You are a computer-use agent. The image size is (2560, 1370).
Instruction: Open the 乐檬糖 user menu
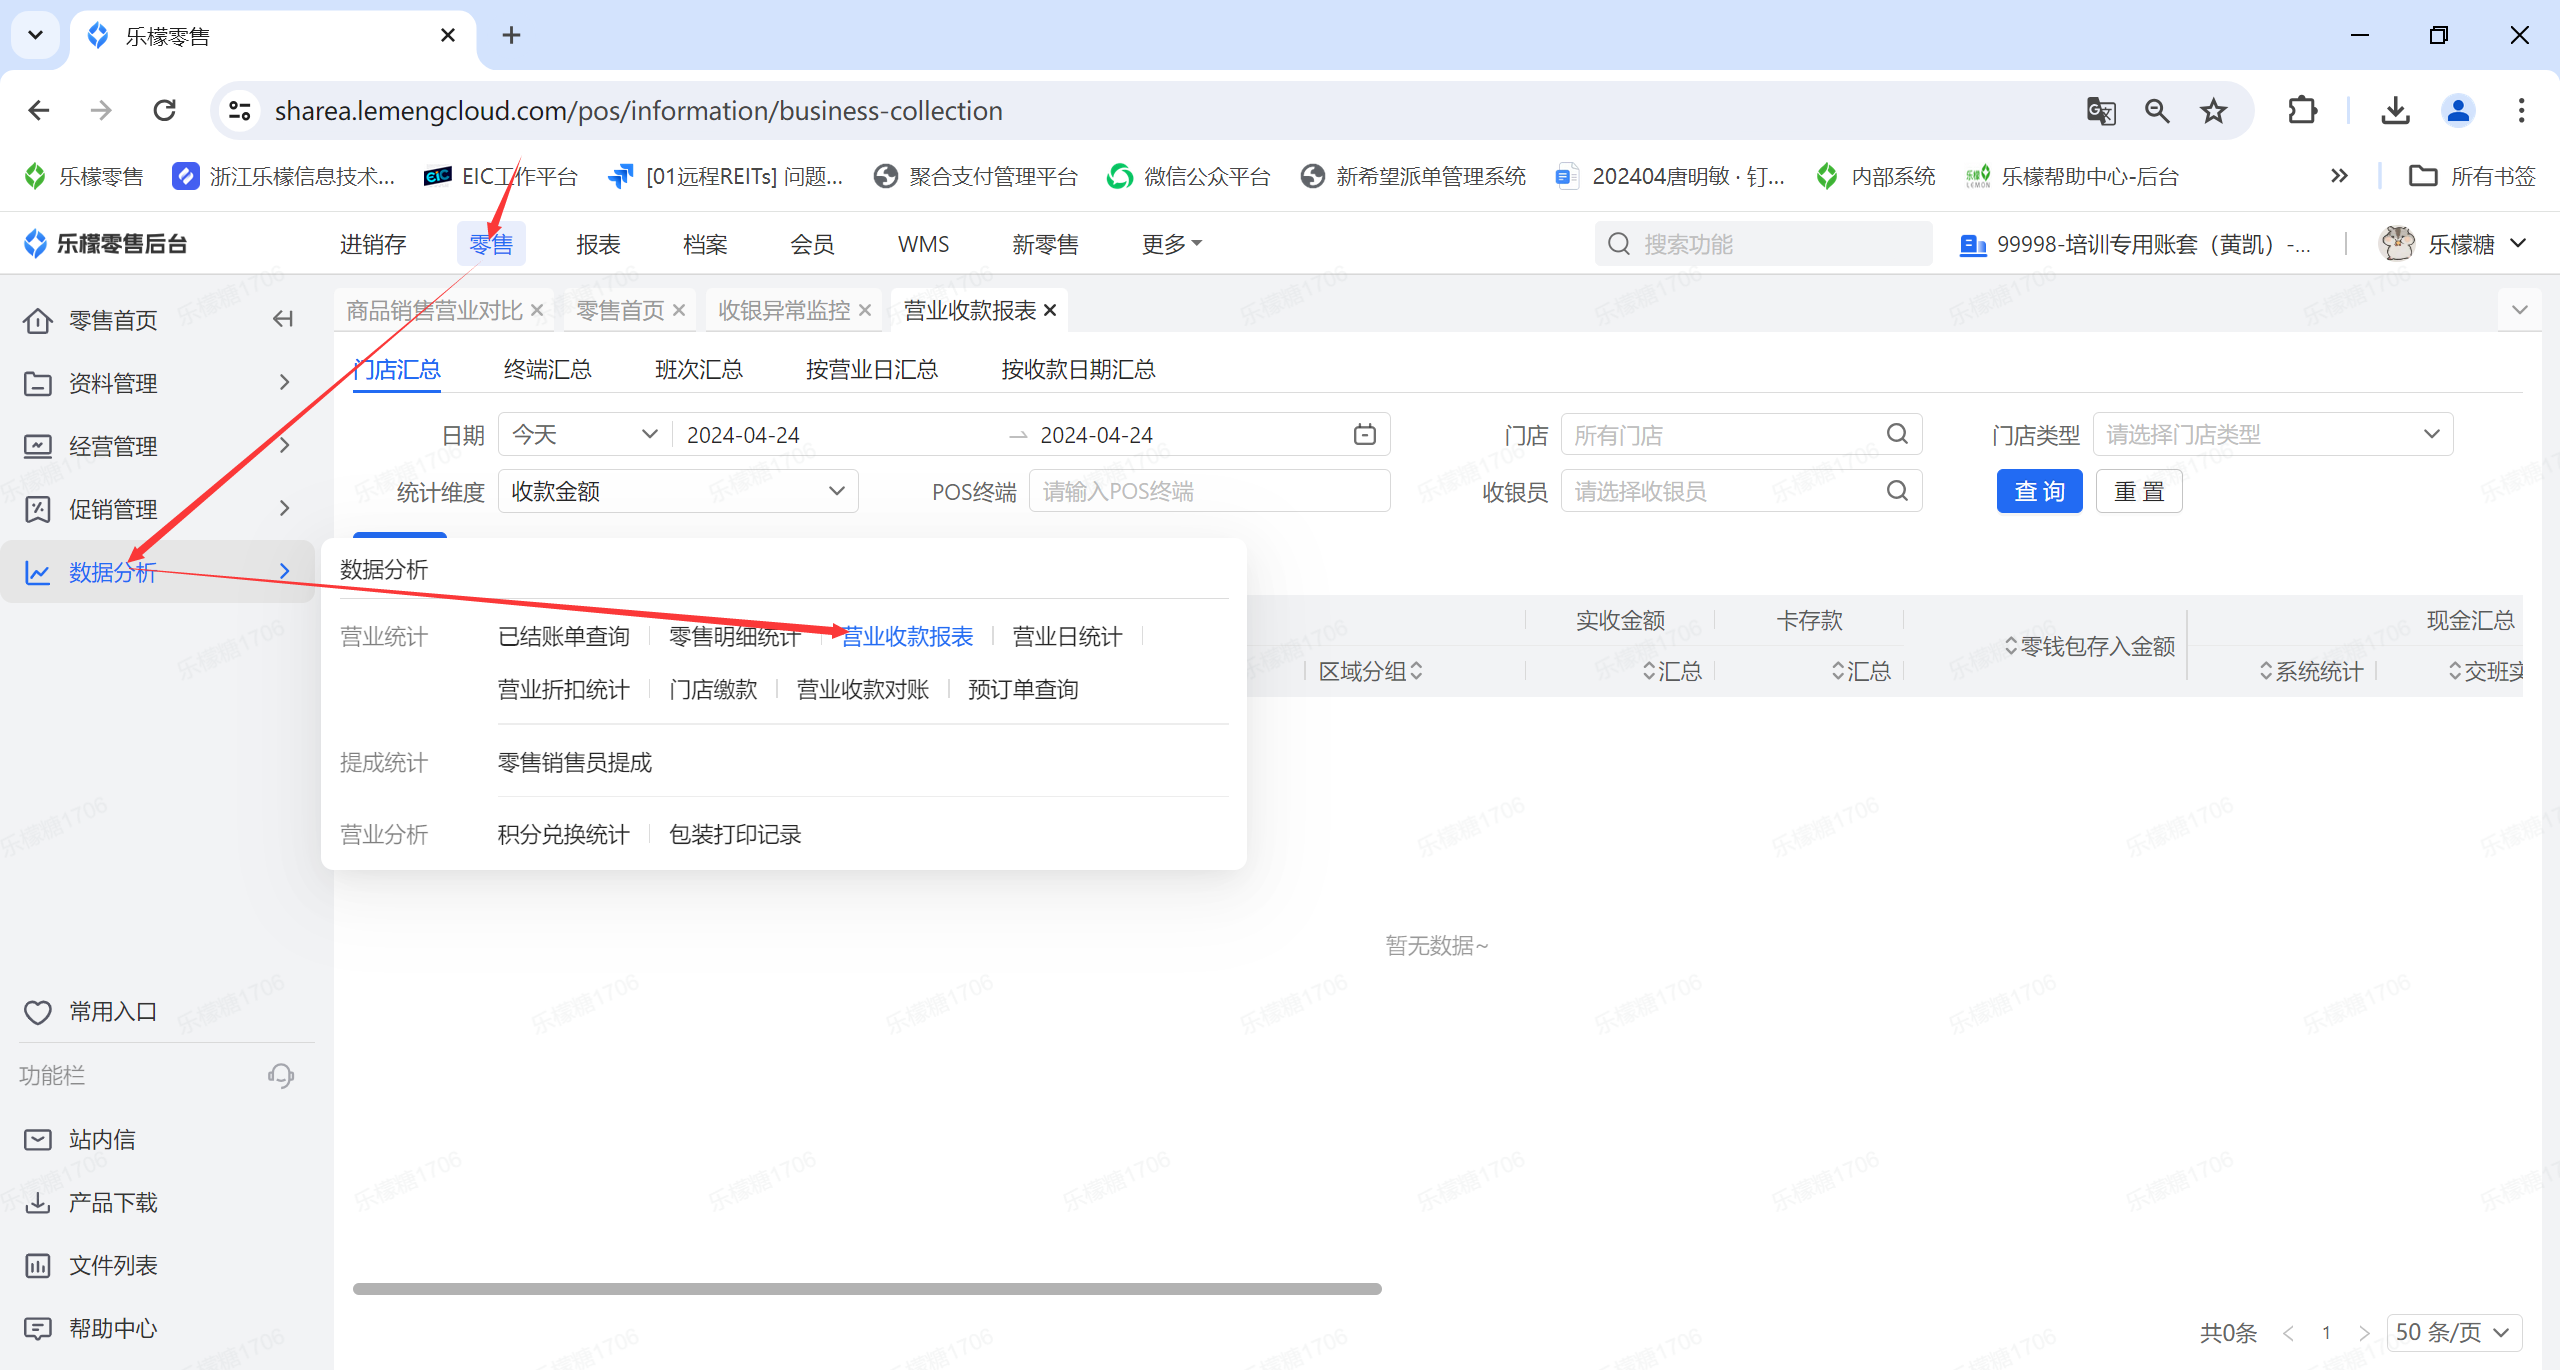2455,244
